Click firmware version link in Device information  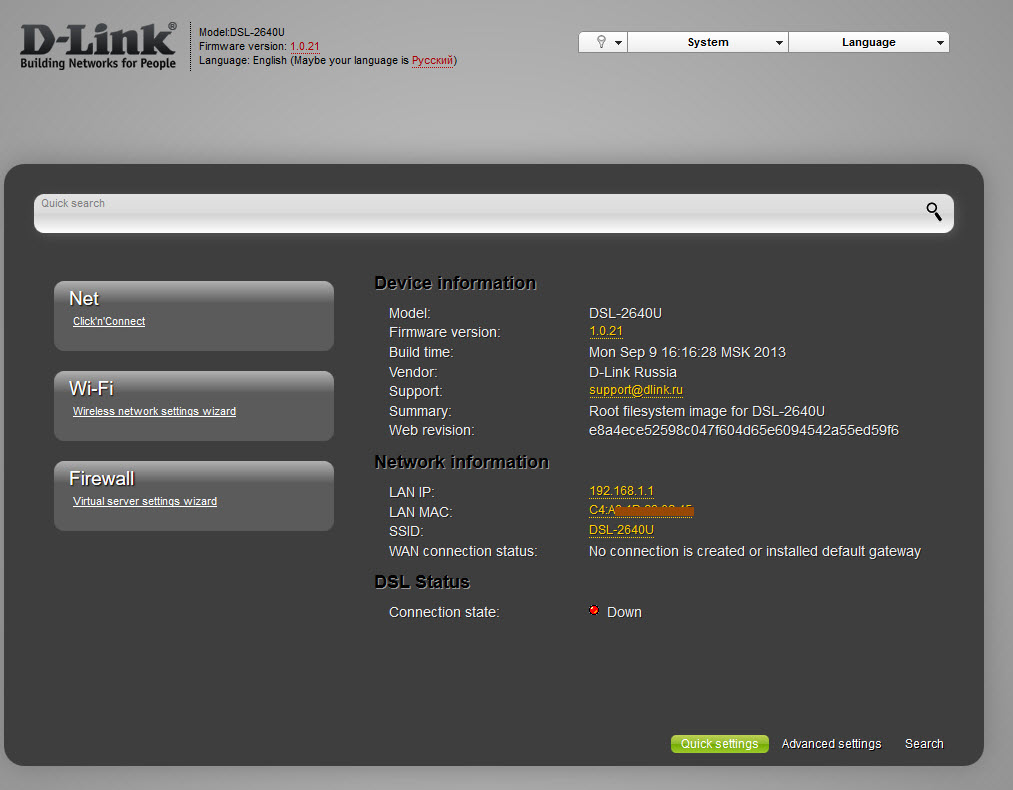coord(605,331)
